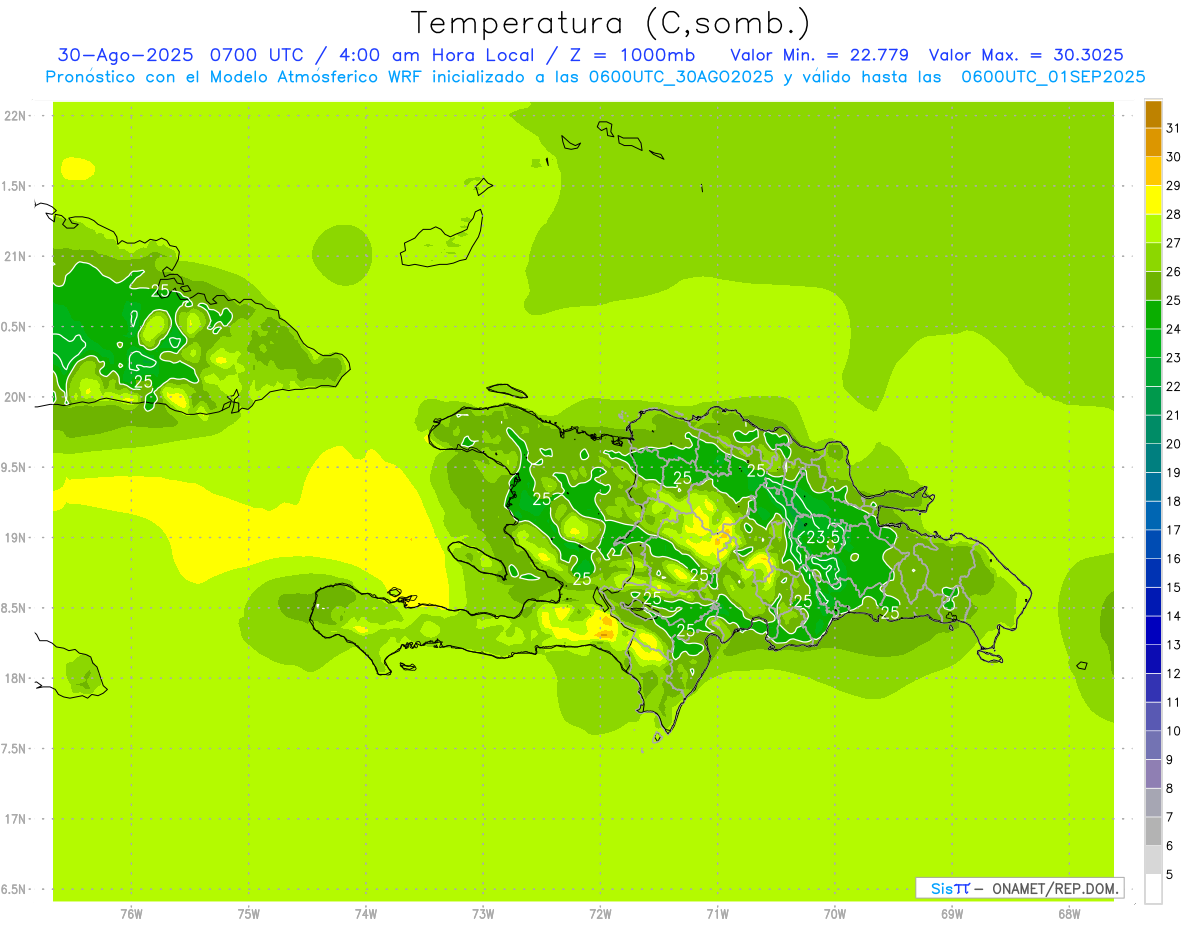
Task: Click the '73W' longitude axis label
Action: [483, 913]
